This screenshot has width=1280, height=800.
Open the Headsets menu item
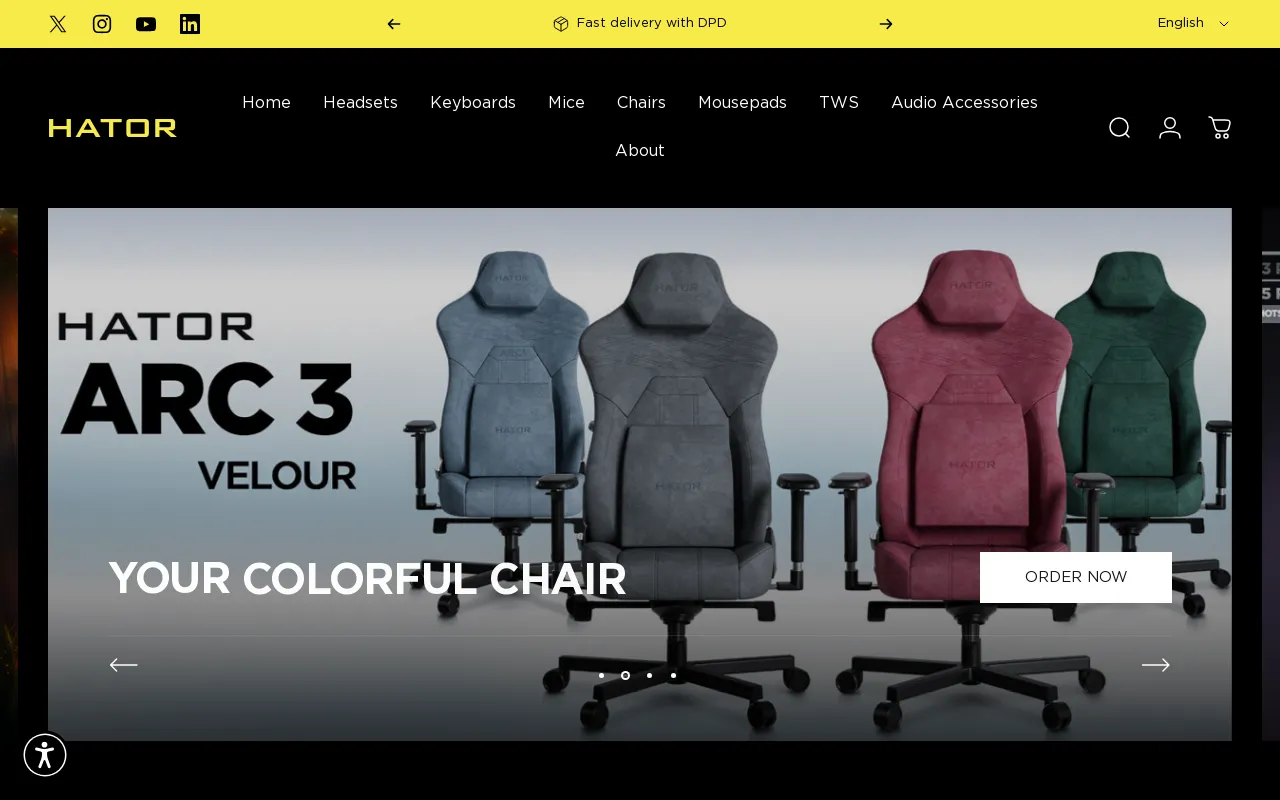point(360,103)
